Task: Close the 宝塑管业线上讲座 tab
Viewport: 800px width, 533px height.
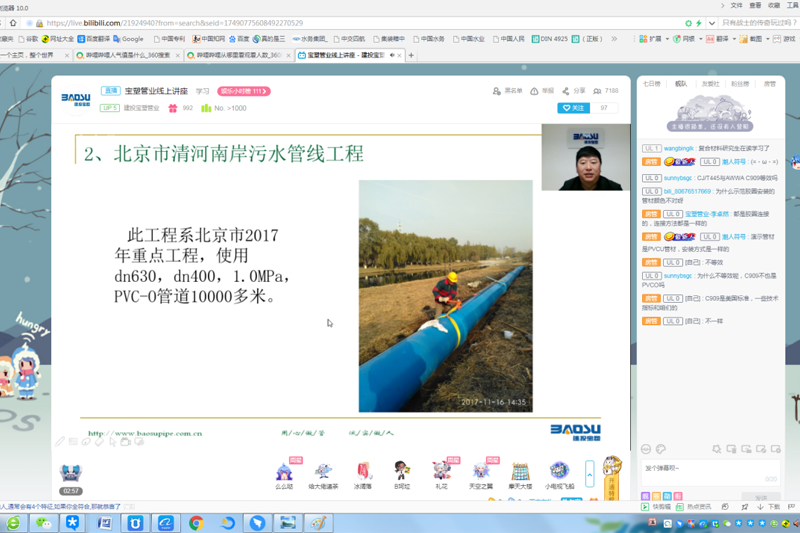Action: (399, 55)
